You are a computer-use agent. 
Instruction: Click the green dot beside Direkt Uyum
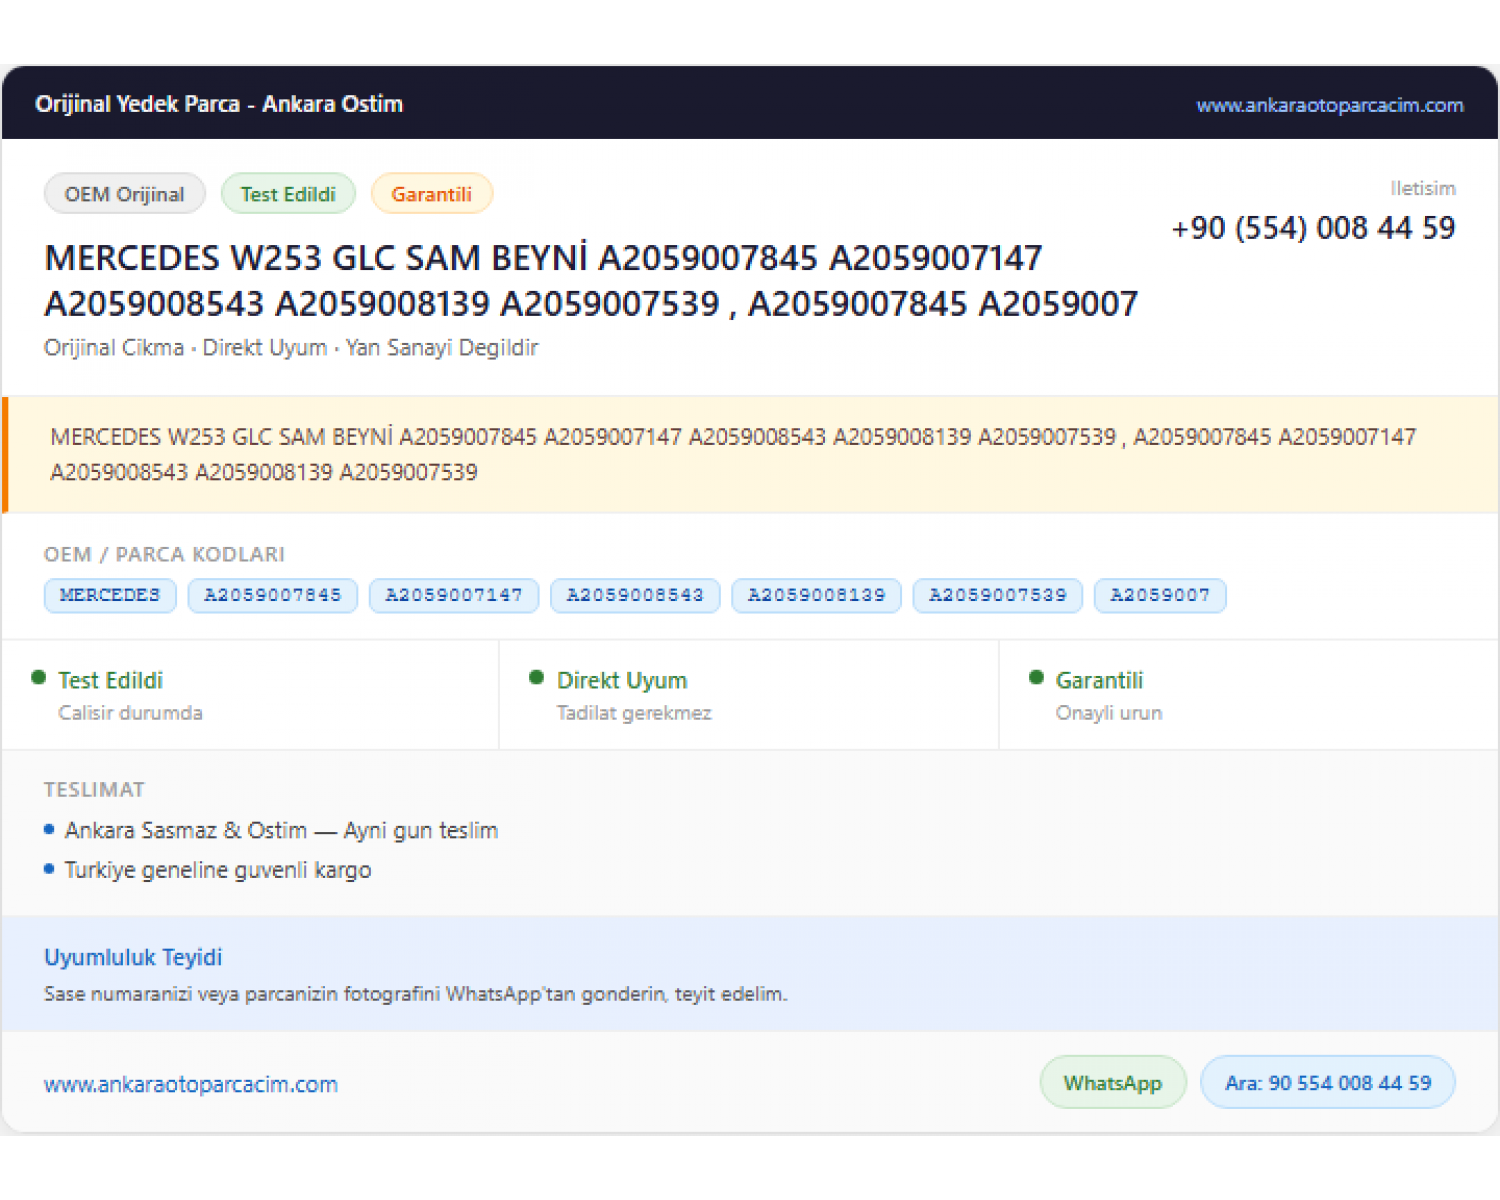click(537, 678)
